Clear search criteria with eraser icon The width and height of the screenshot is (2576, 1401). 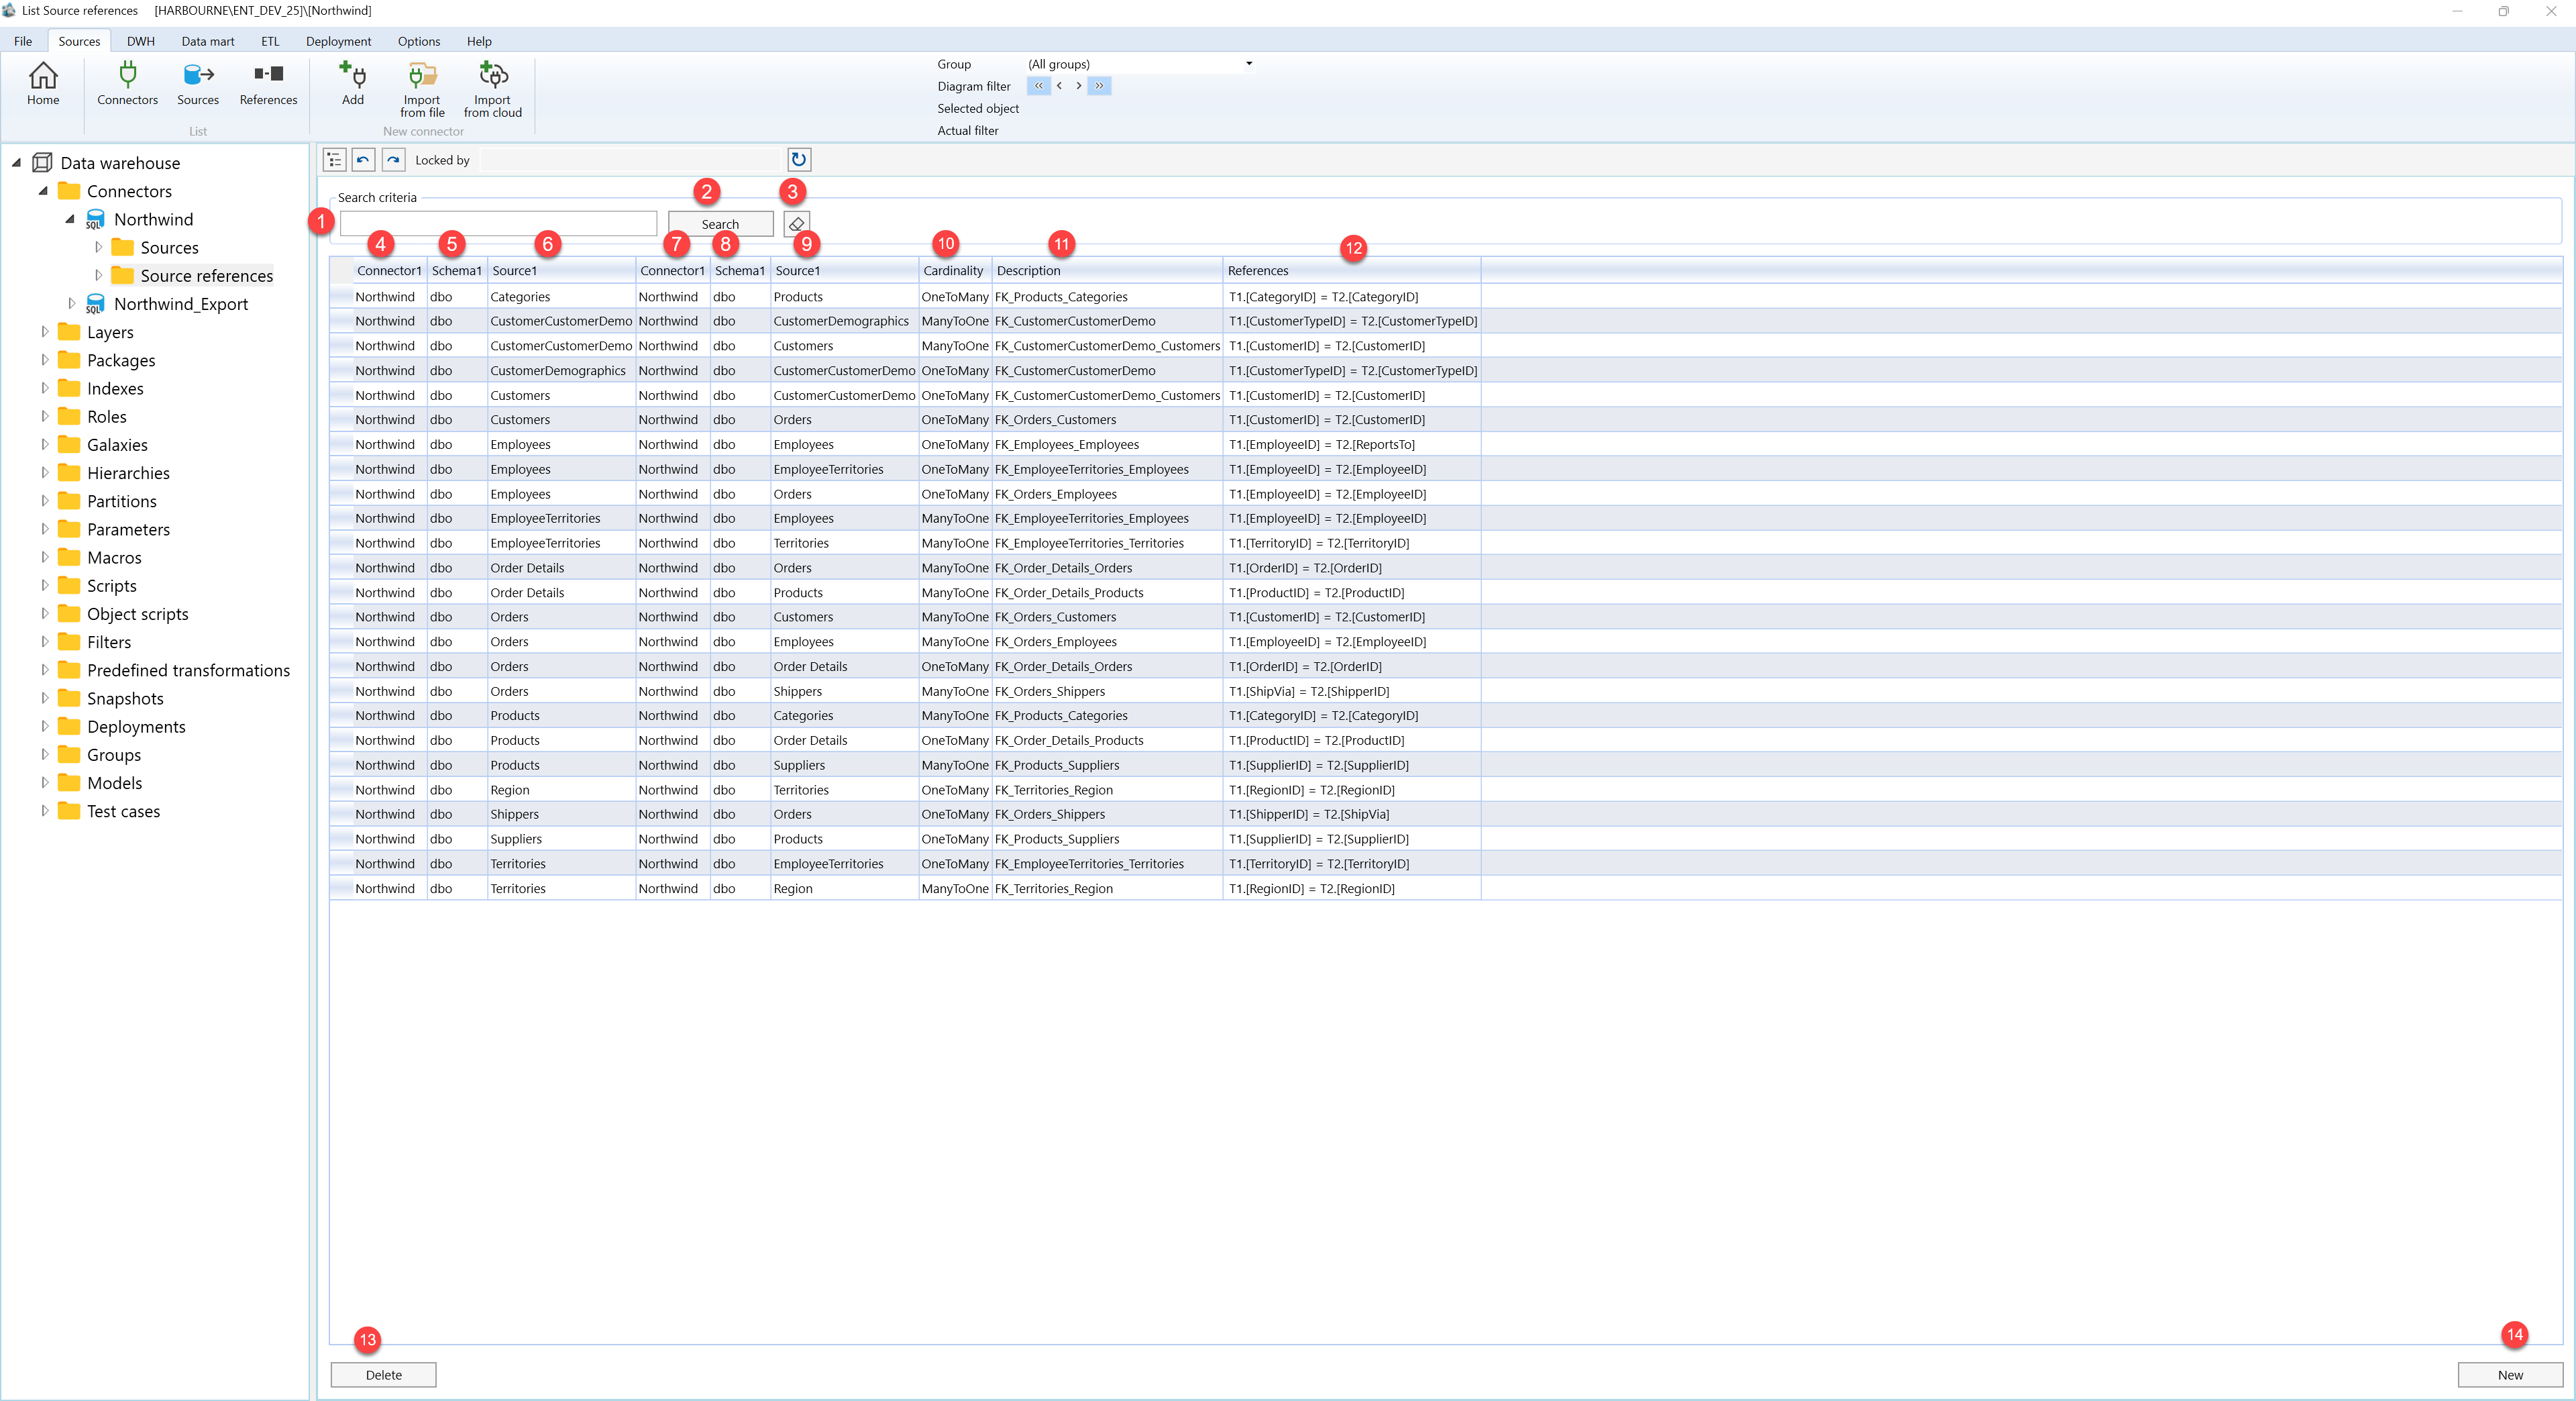click(x=797, y=224)
